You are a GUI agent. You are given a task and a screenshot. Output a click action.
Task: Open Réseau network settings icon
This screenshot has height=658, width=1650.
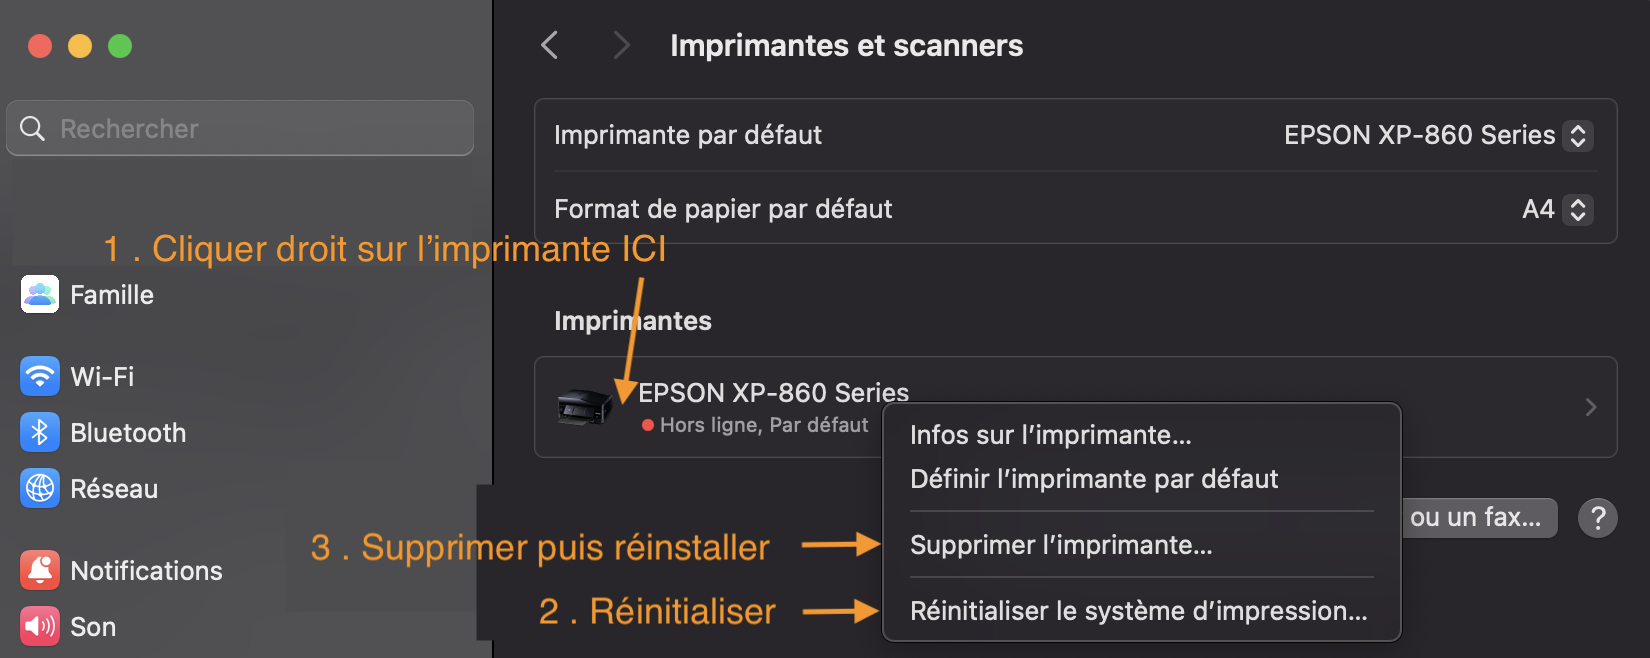[x=40, y=489]
